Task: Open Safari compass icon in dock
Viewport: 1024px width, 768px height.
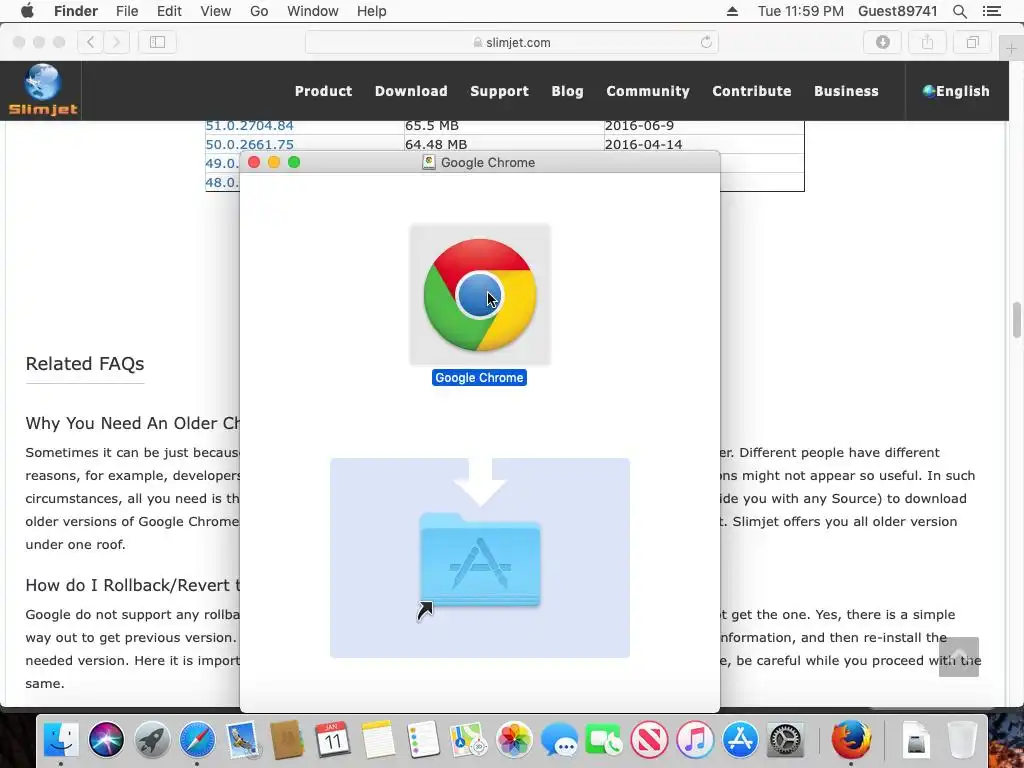Action: click(x=197, y=740)
